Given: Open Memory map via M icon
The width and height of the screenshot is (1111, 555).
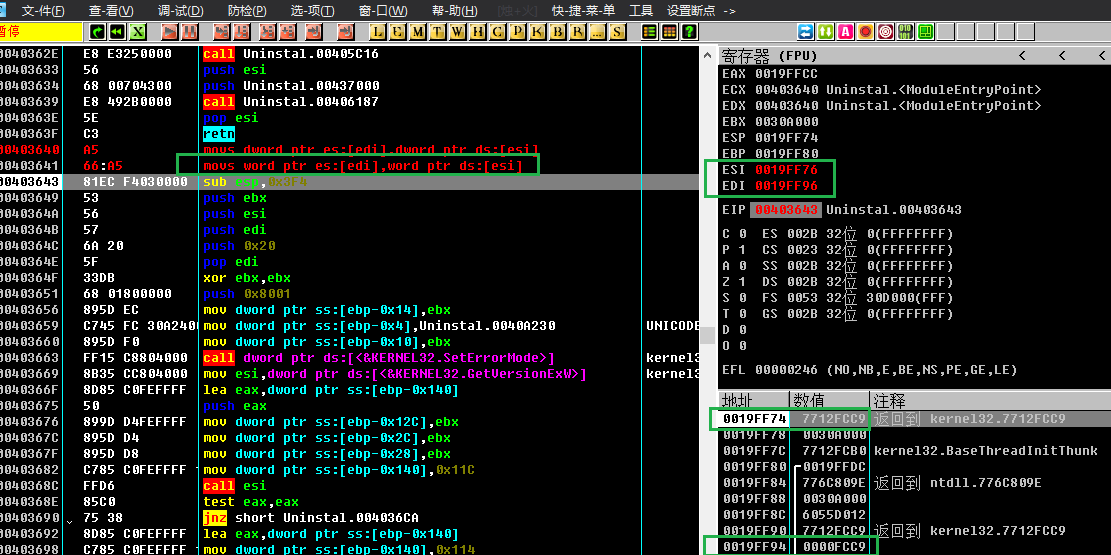Looking at the screenshot, I should (x=416, y=32).
